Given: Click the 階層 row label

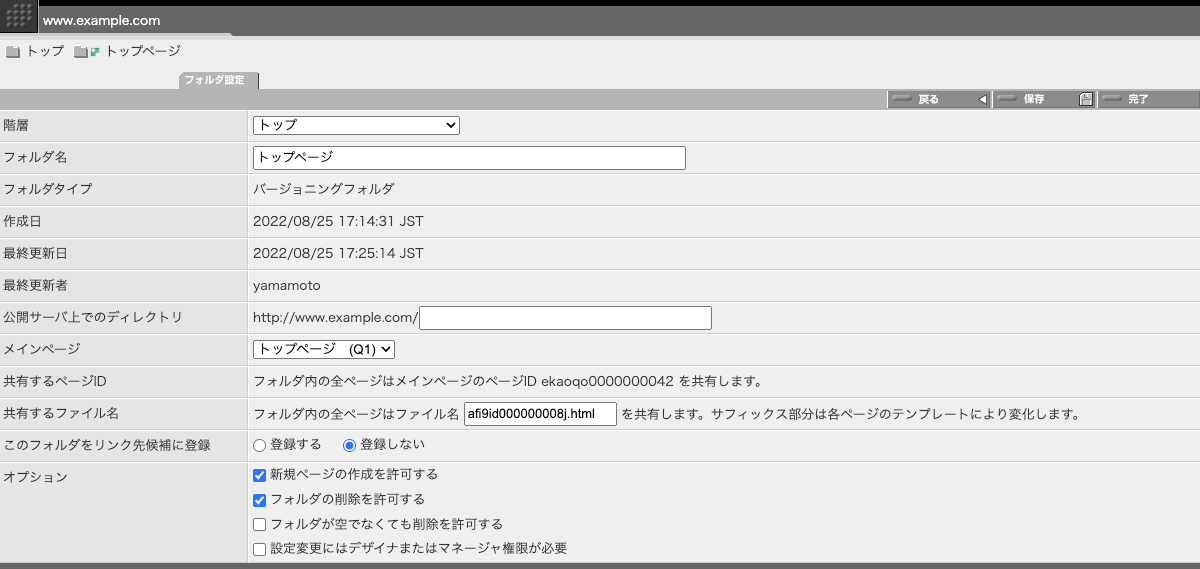Looking at the screenshot, I should 17,125.
